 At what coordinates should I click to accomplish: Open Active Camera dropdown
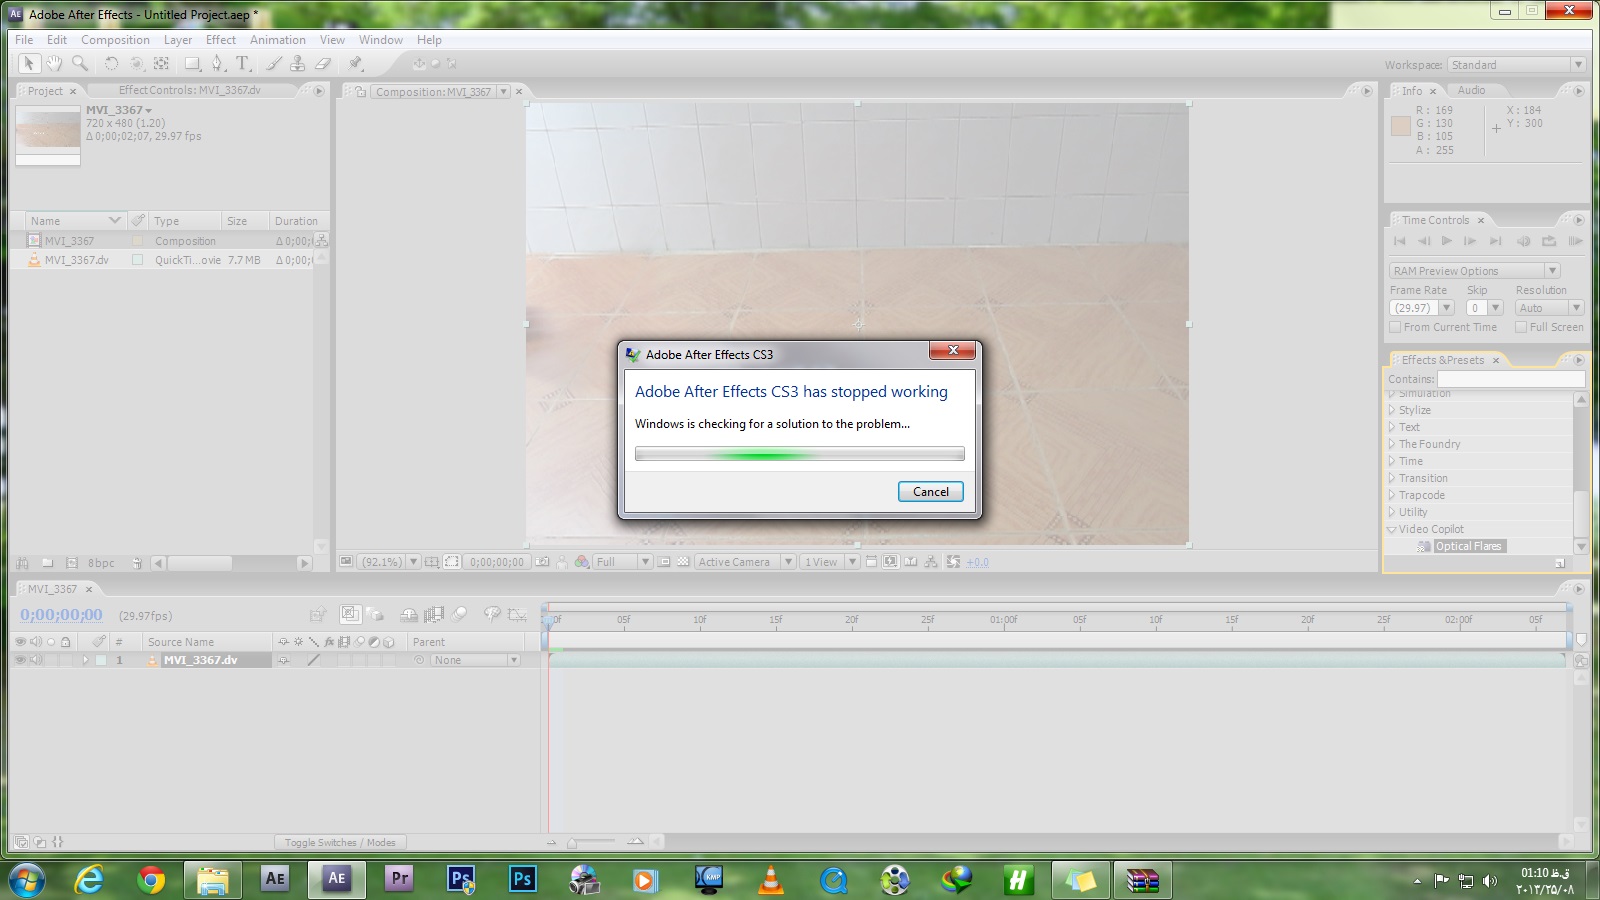tap(745, 562)
